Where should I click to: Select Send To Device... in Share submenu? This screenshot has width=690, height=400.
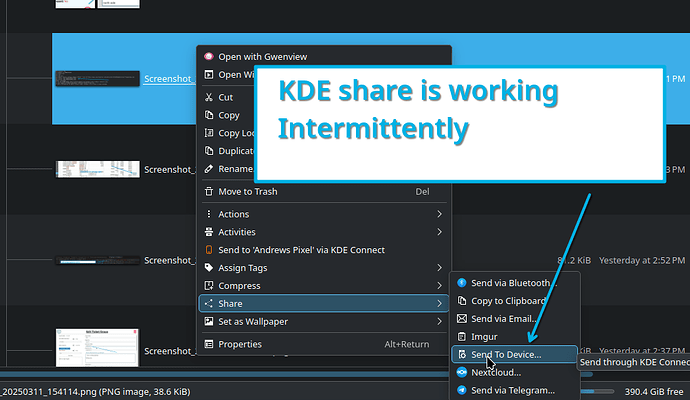pos(515,355)
